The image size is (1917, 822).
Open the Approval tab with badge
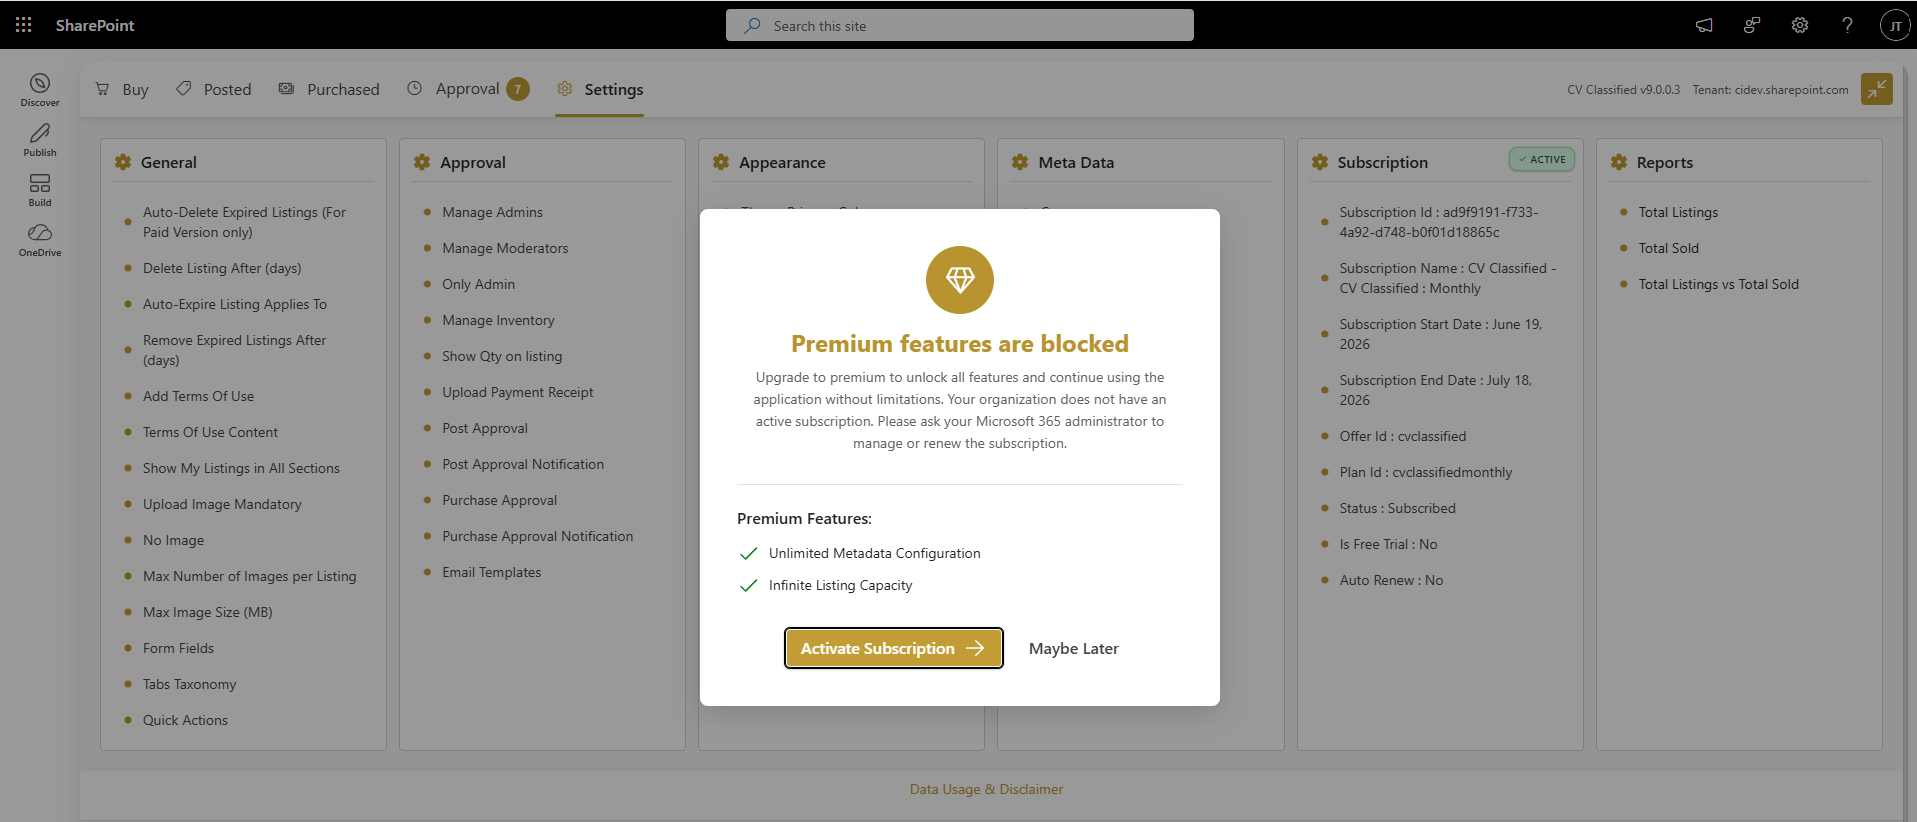coord(468,89)
